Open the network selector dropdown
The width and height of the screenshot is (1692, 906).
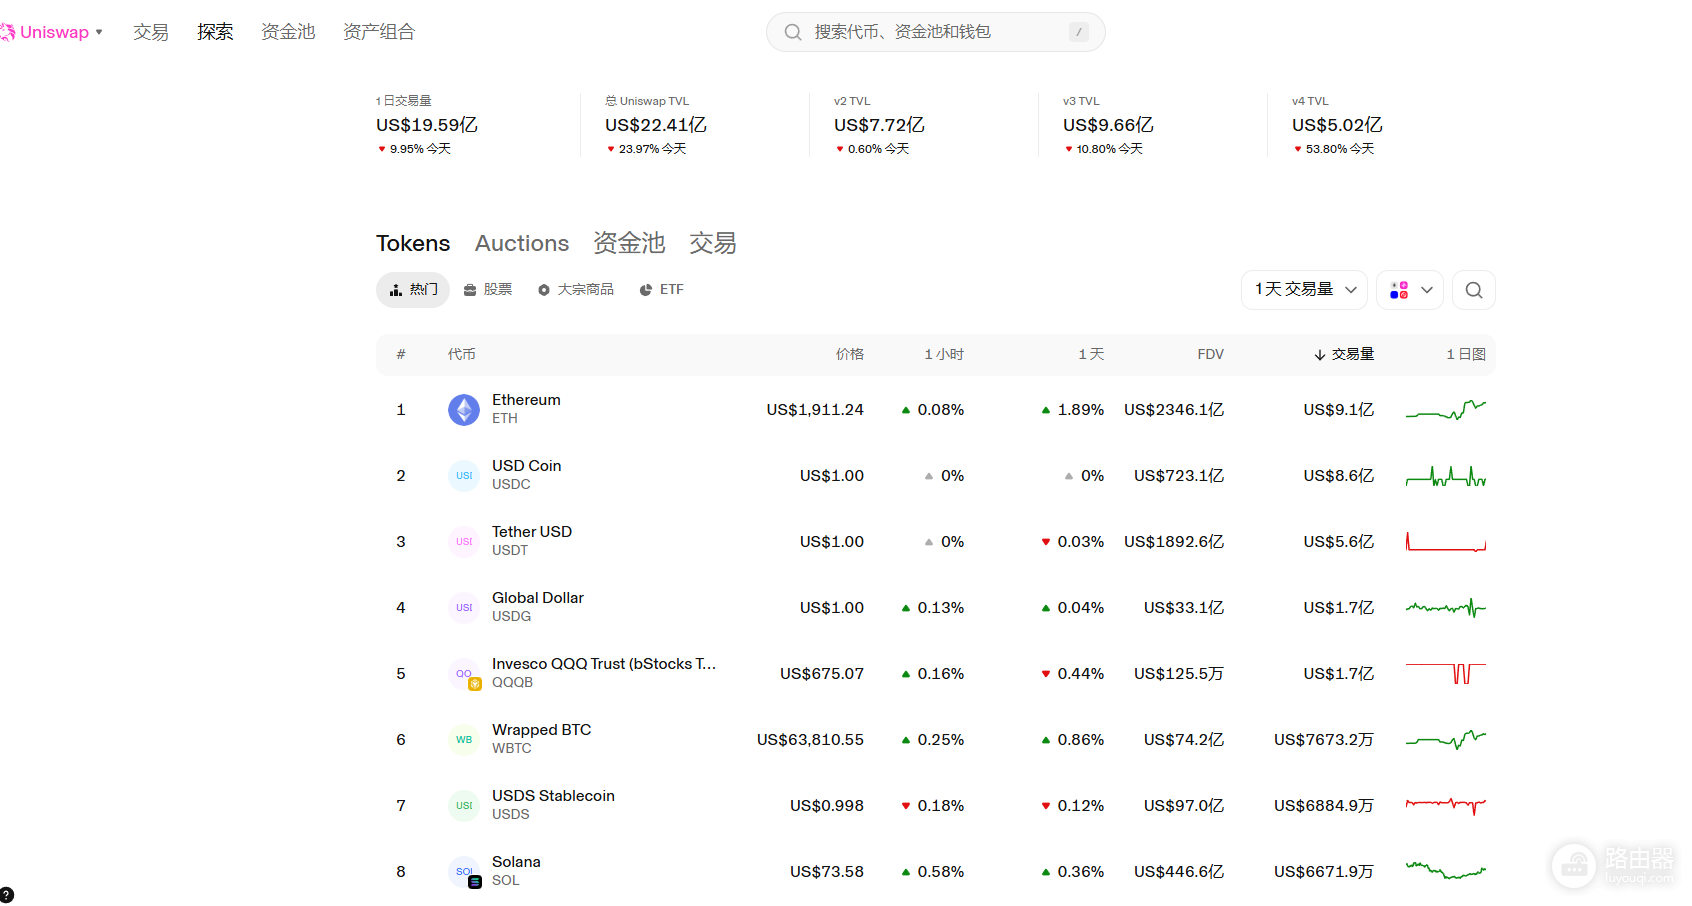coord(1410,290)
